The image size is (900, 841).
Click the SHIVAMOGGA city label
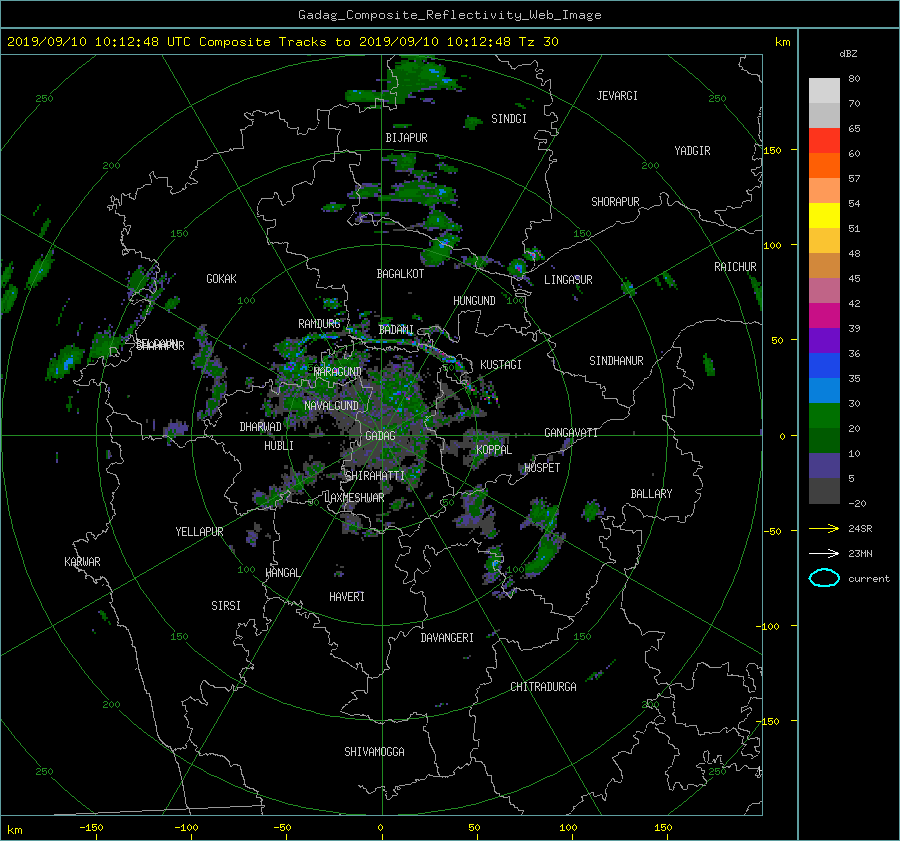click(374, 752)
